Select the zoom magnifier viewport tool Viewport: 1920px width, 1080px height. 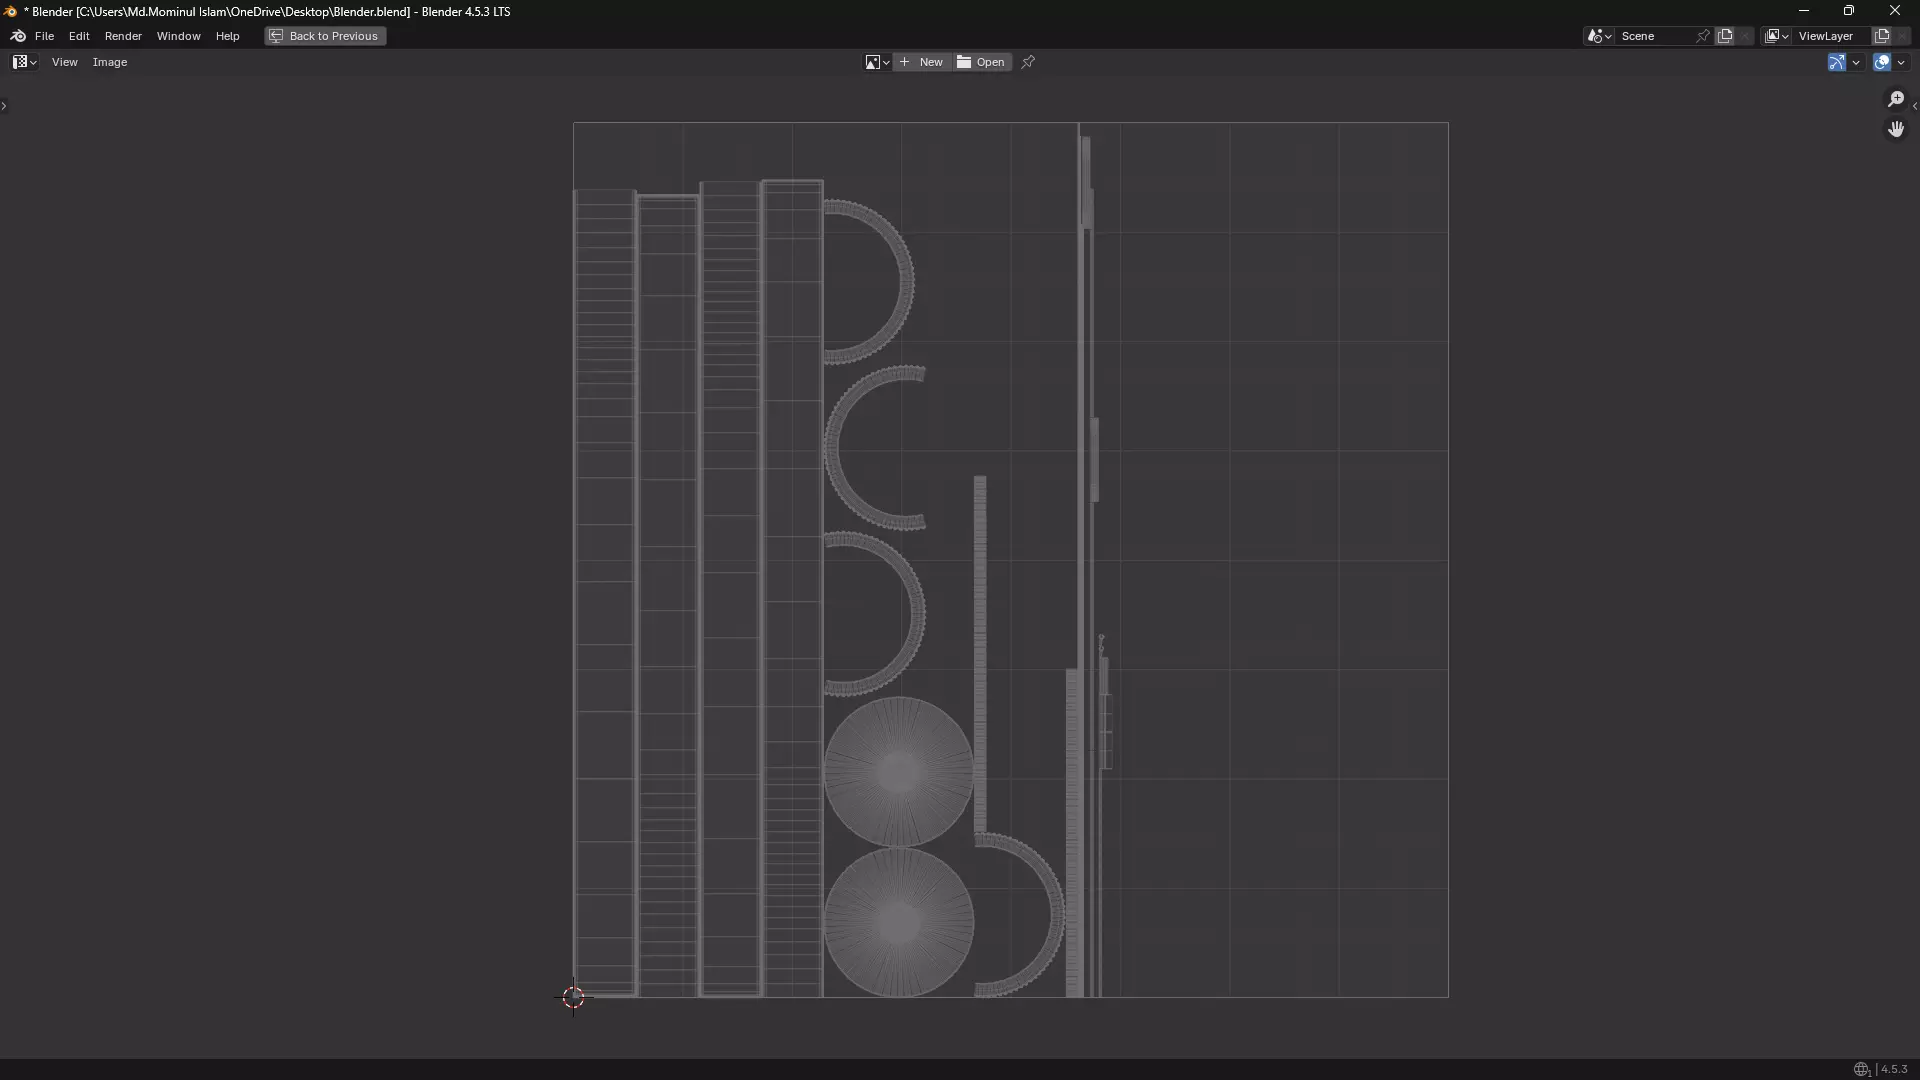tap(1895, 99)
